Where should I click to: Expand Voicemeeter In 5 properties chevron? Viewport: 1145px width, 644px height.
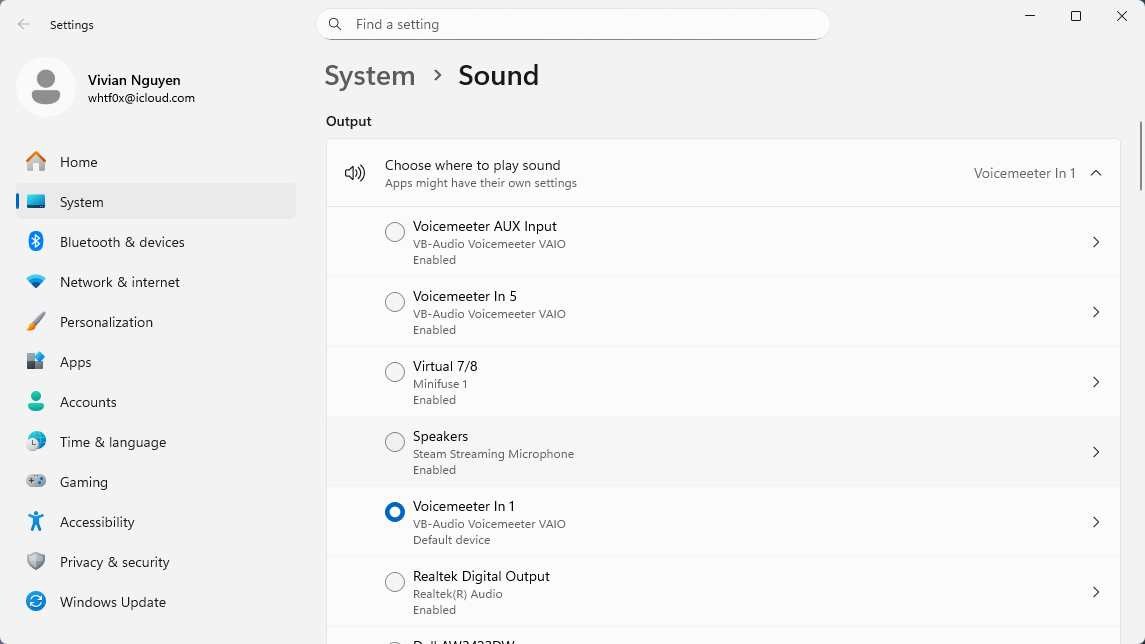click(x=1096, y=312)
